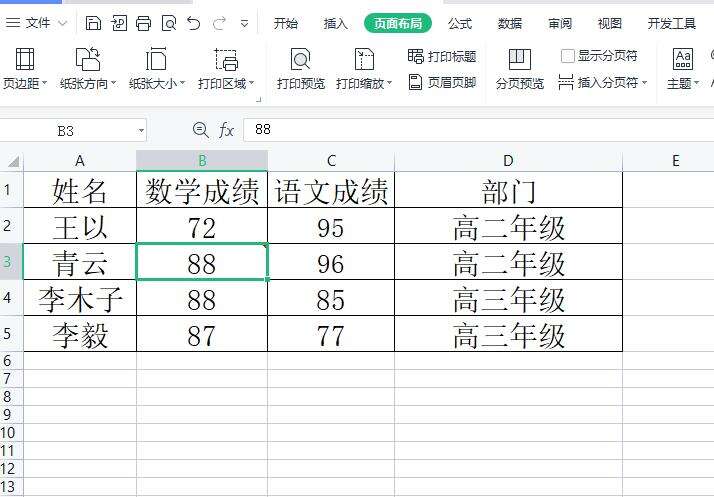The image size is (714, 497).
Task: Click the zoom magnifier icon beside fx
Action: coord(200,130)
